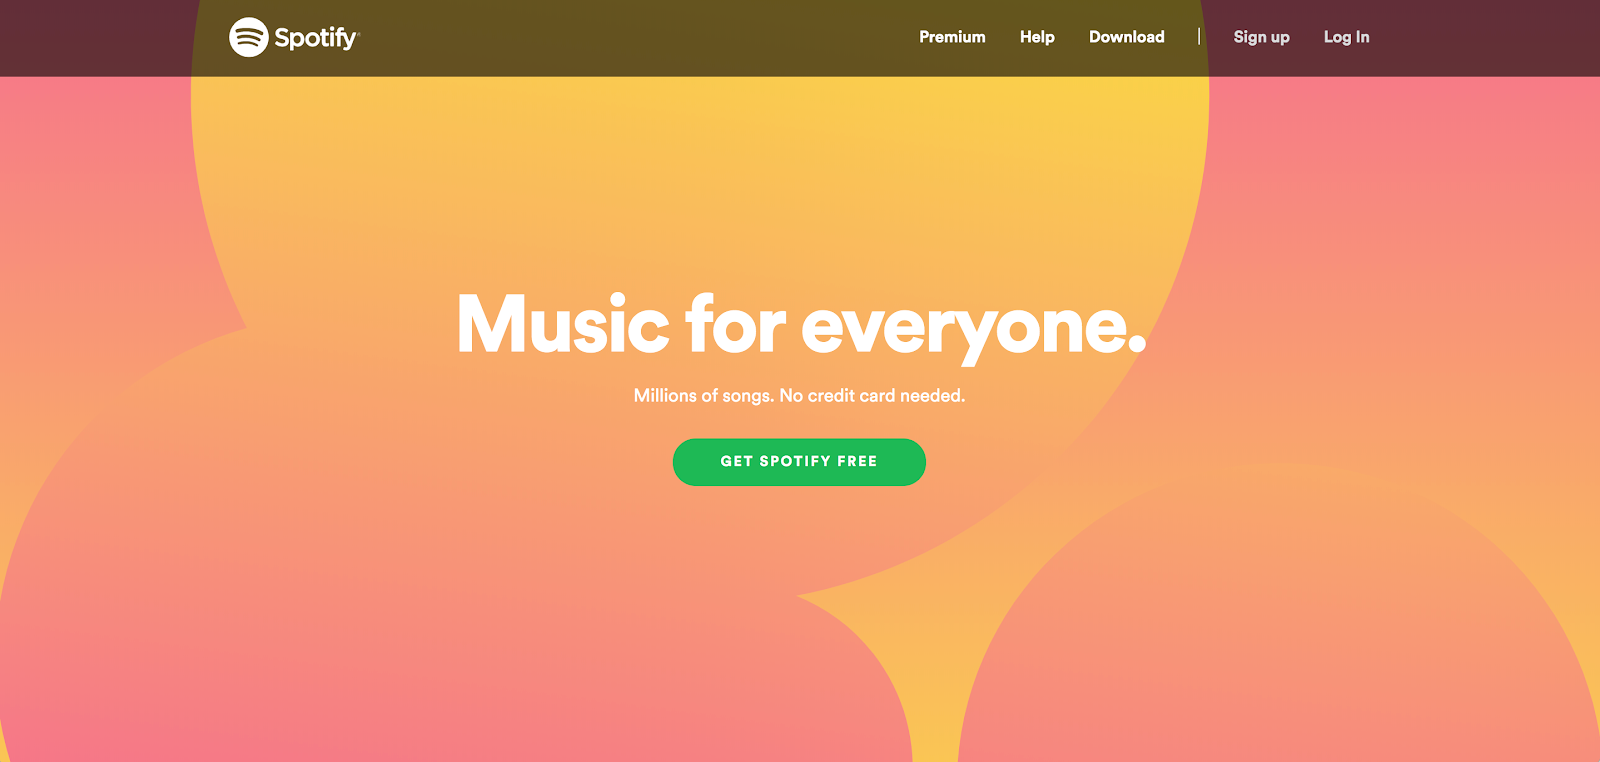The image size is (1600, 762).
Task: Click the GET SPOTIFY FREE button
Action: 799,462
